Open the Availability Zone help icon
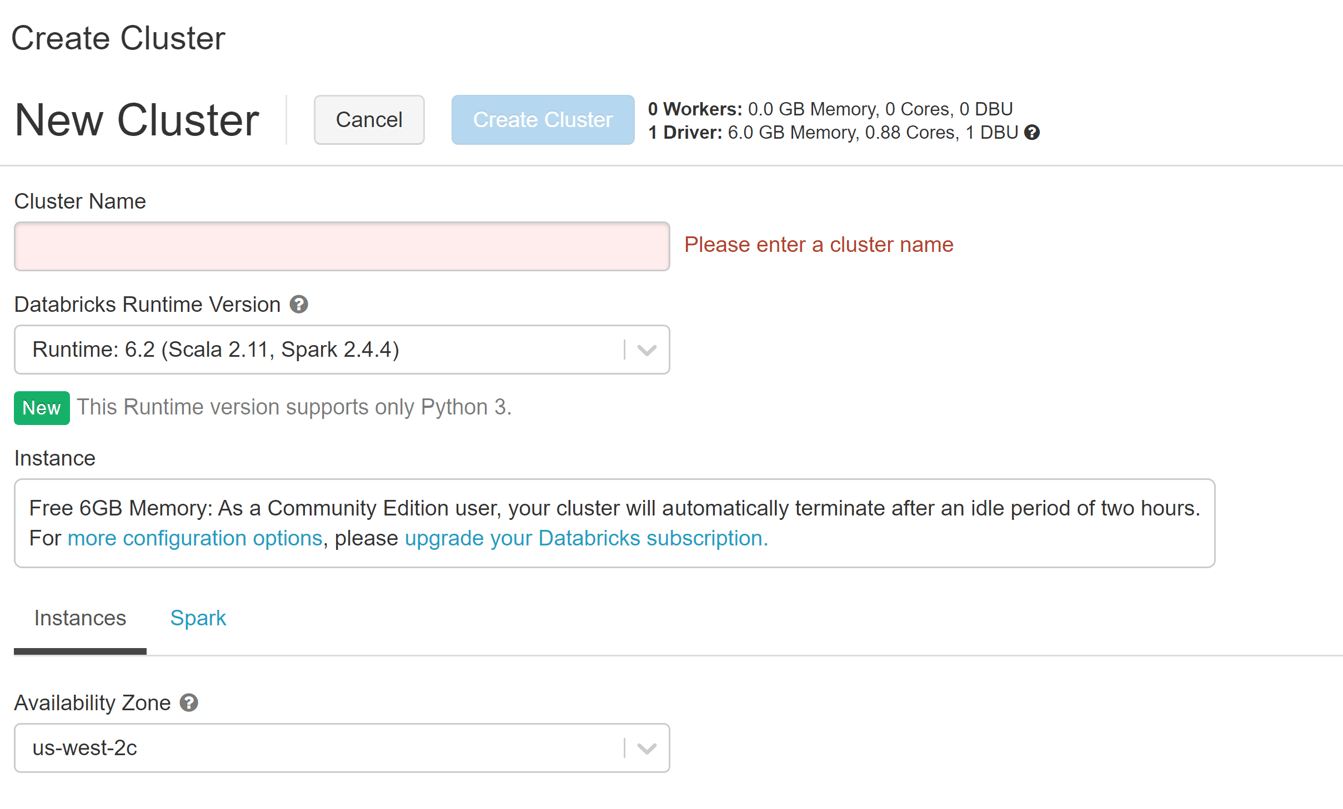 pyautogui.click(x=187, y=702)
